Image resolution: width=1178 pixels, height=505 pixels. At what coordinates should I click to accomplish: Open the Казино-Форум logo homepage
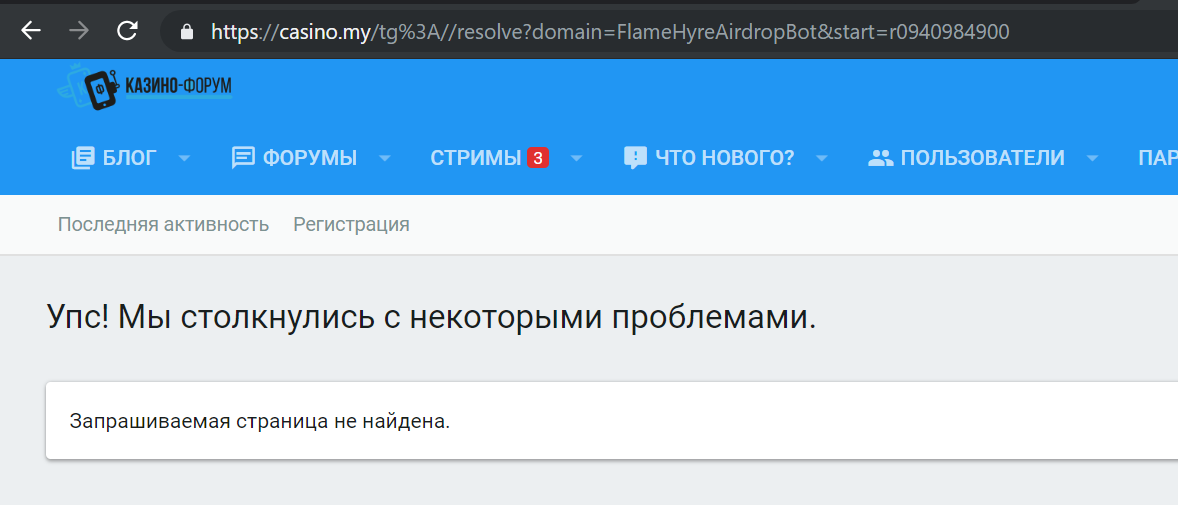coord(144,88)
